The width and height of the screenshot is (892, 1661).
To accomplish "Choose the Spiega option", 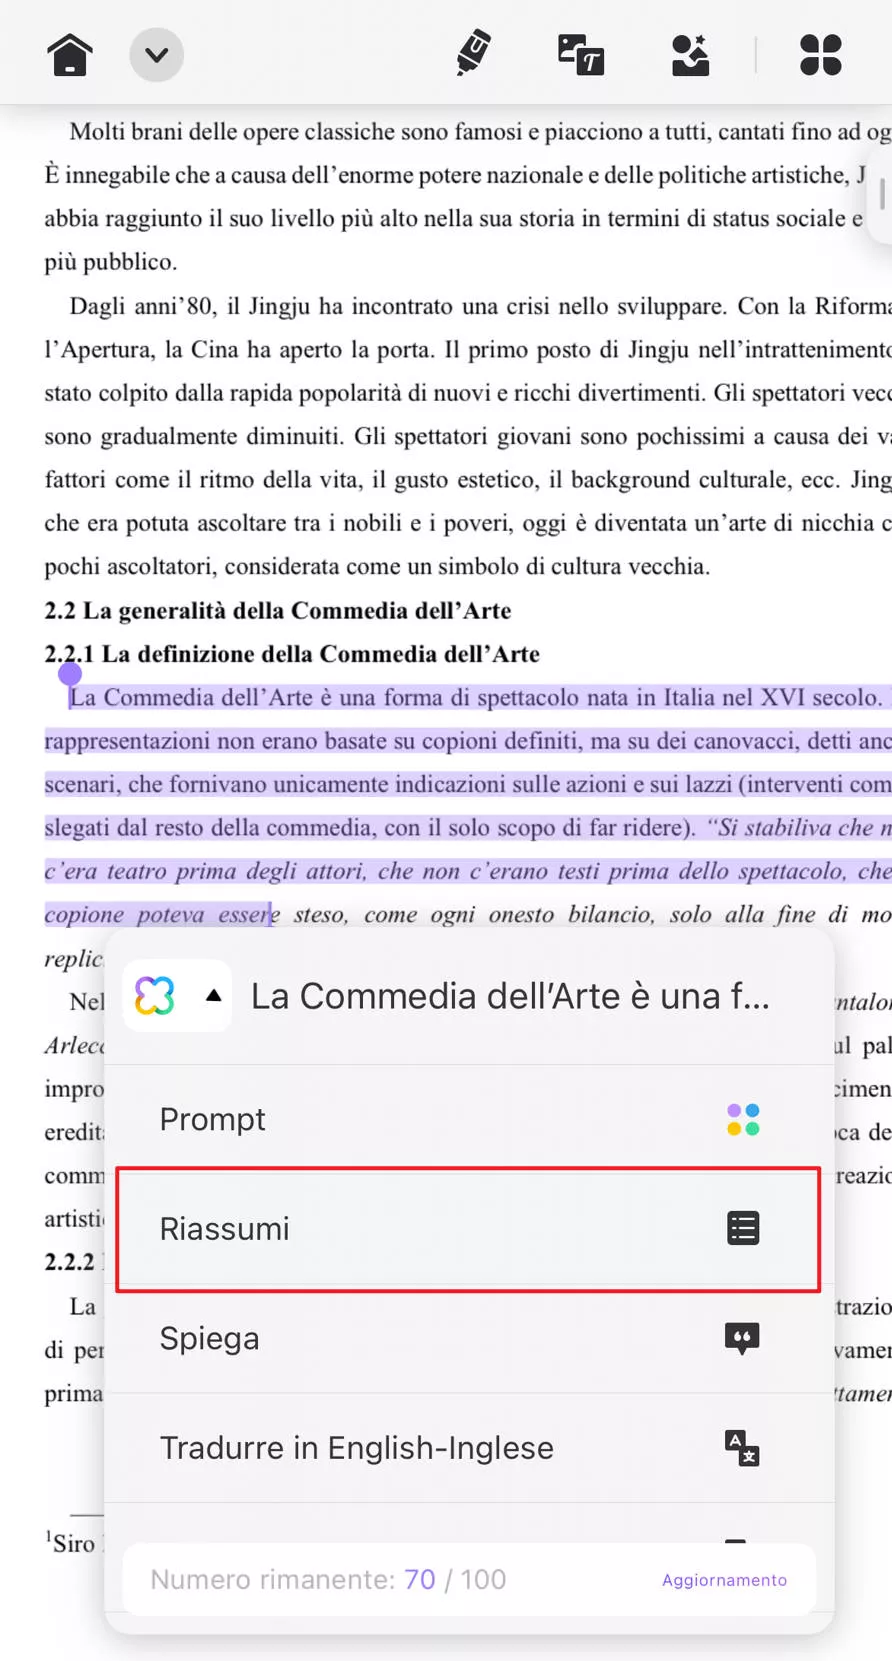I will 469,1338.
